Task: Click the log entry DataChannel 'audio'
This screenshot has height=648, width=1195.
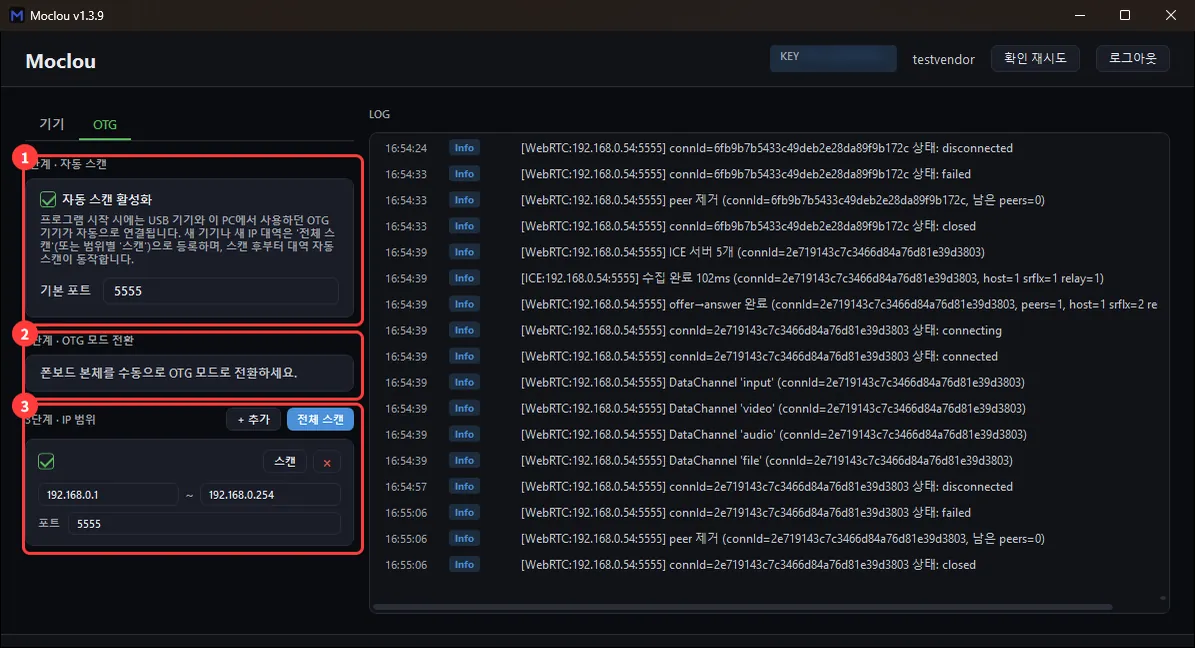Action: point(774,435)
